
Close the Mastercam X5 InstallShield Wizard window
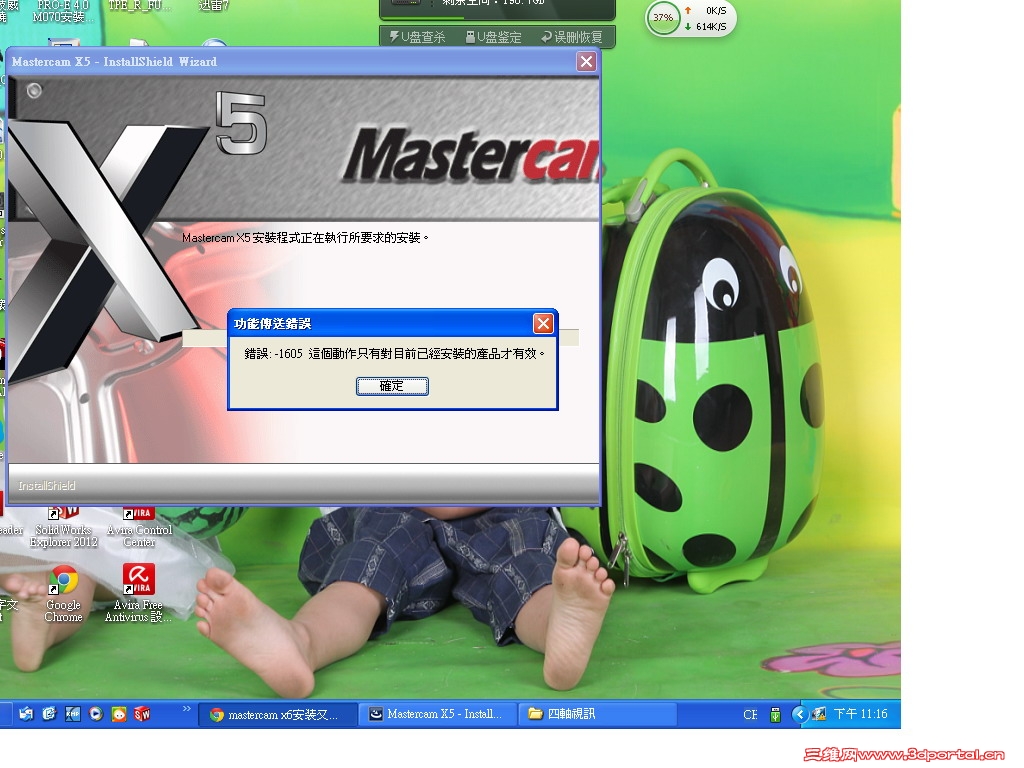pyautogui.click(x=586, y=61)
